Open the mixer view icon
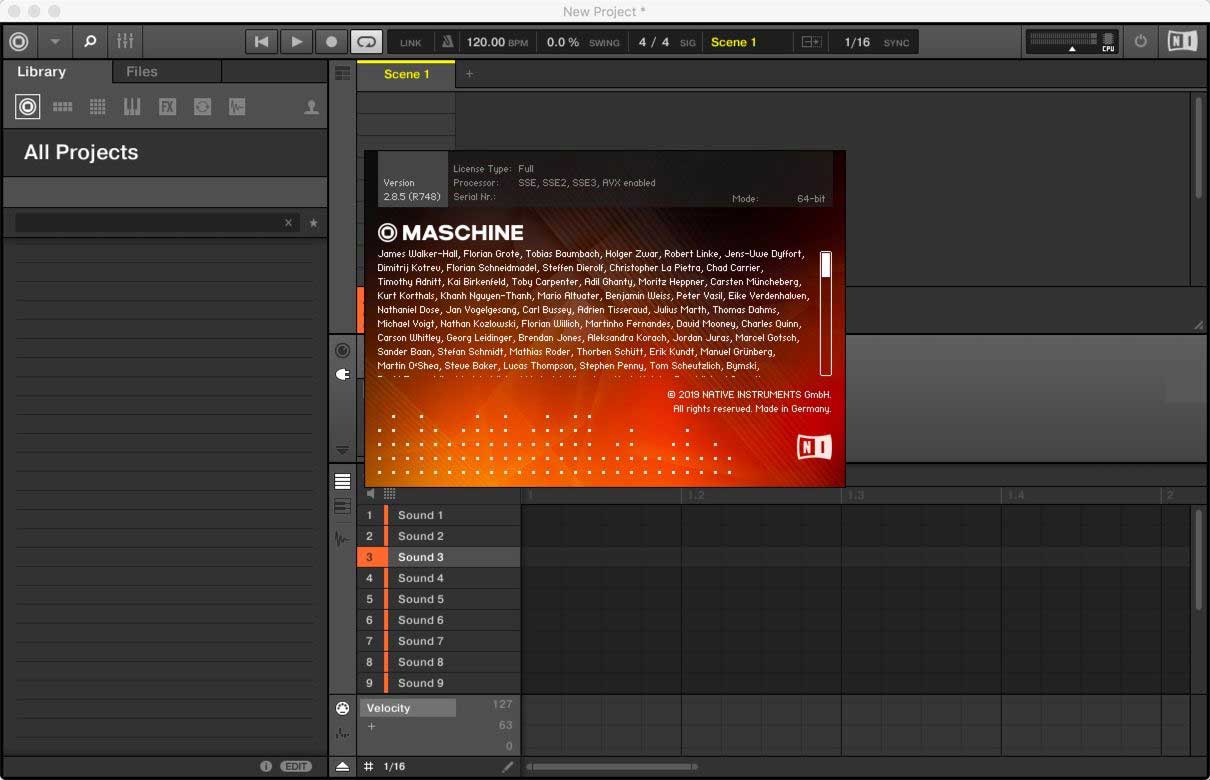This screenshot has height=780, width=1210. pos(125,42)
